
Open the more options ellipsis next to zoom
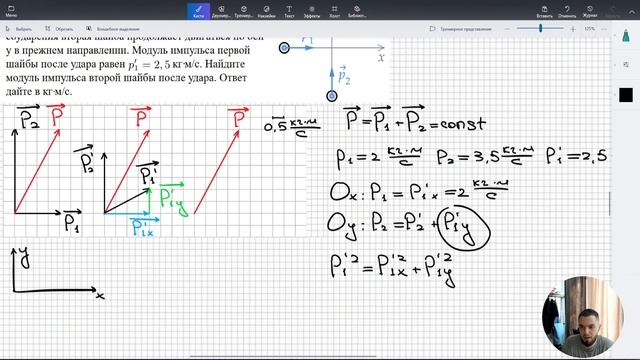coord(604,29)
